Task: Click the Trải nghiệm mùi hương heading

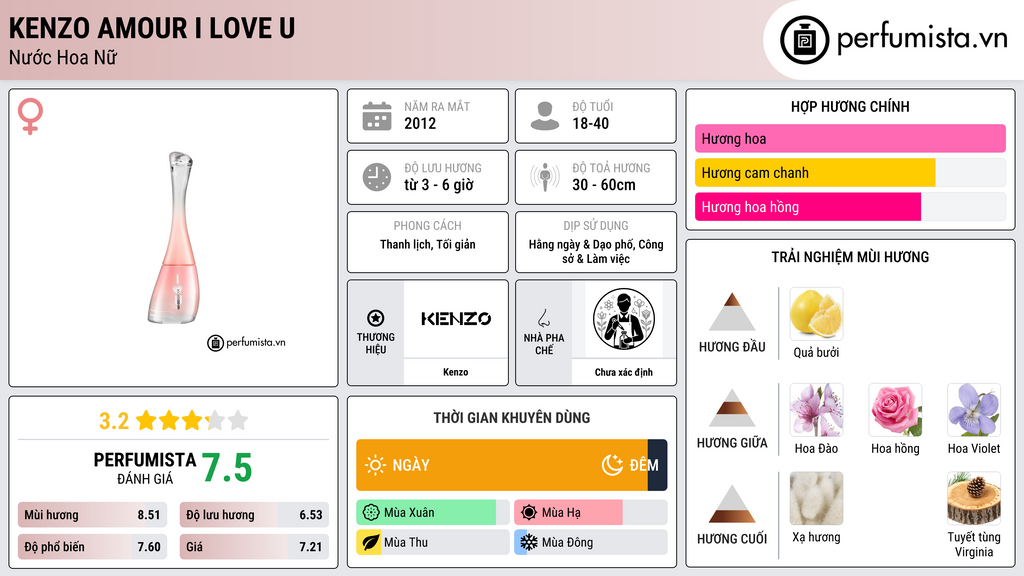Action: click(x=850, y=257)
